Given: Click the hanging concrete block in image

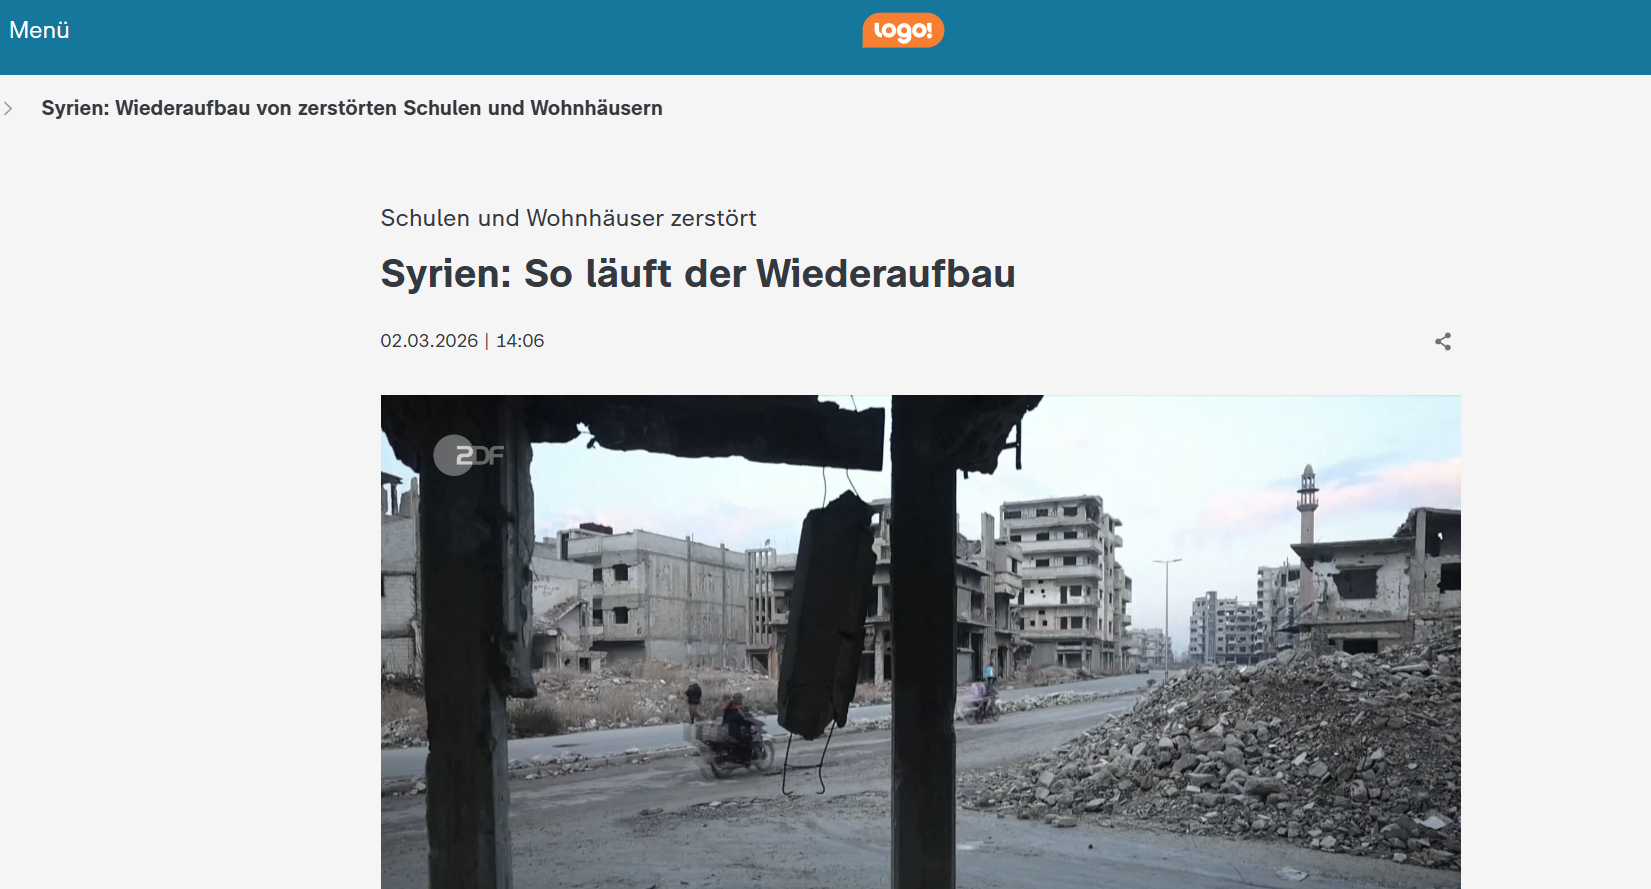Looking at the screenshot, I should click(x=828, y=615).
